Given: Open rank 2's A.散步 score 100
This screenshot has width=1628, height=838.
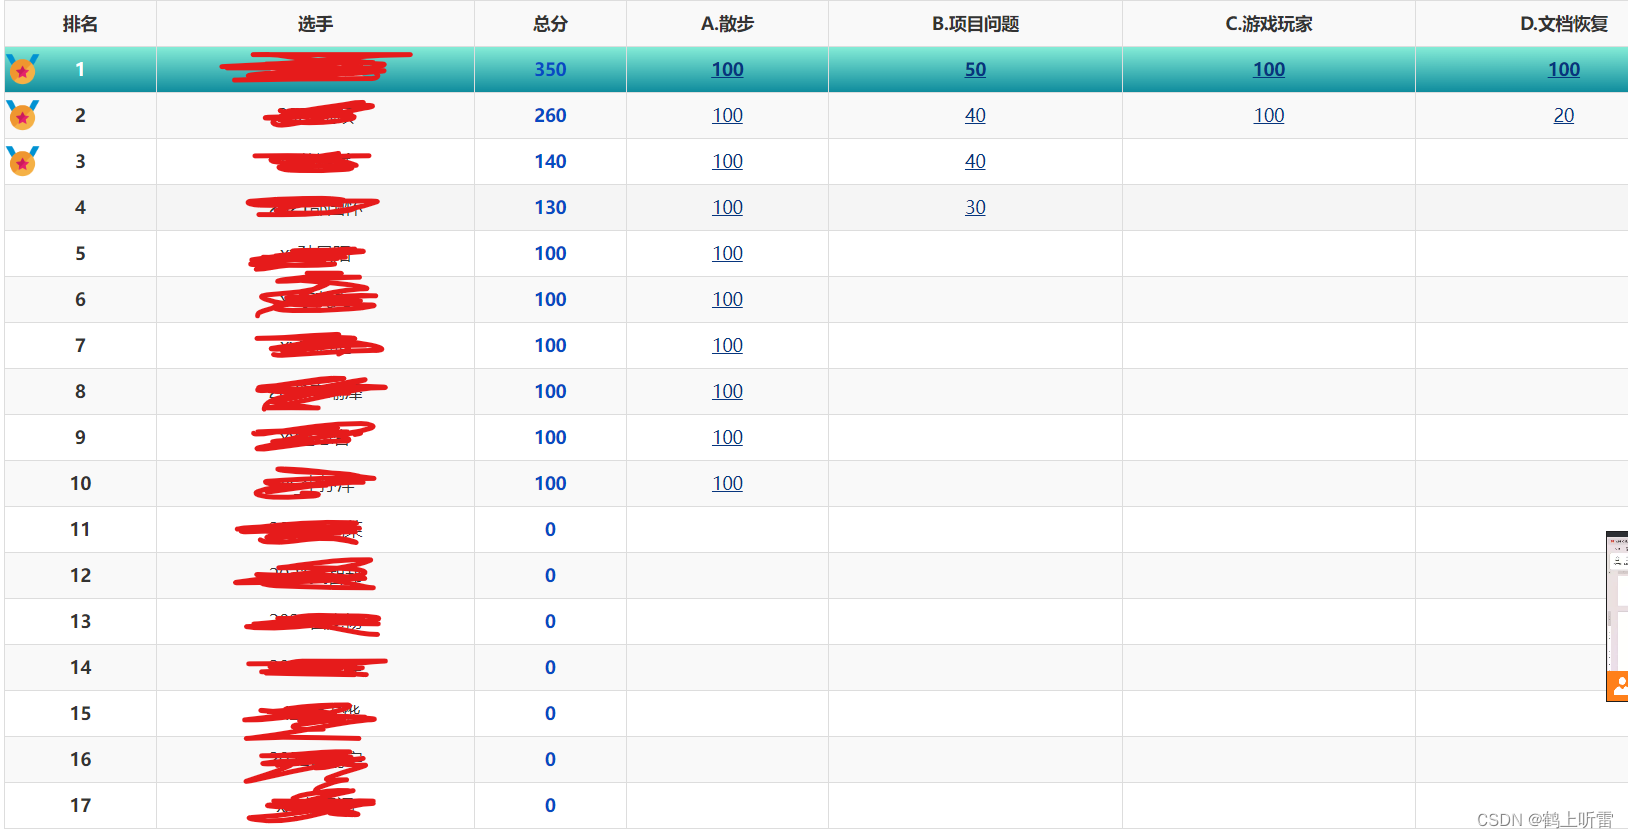Looking at the screenshot, I should tap(727, 115).
